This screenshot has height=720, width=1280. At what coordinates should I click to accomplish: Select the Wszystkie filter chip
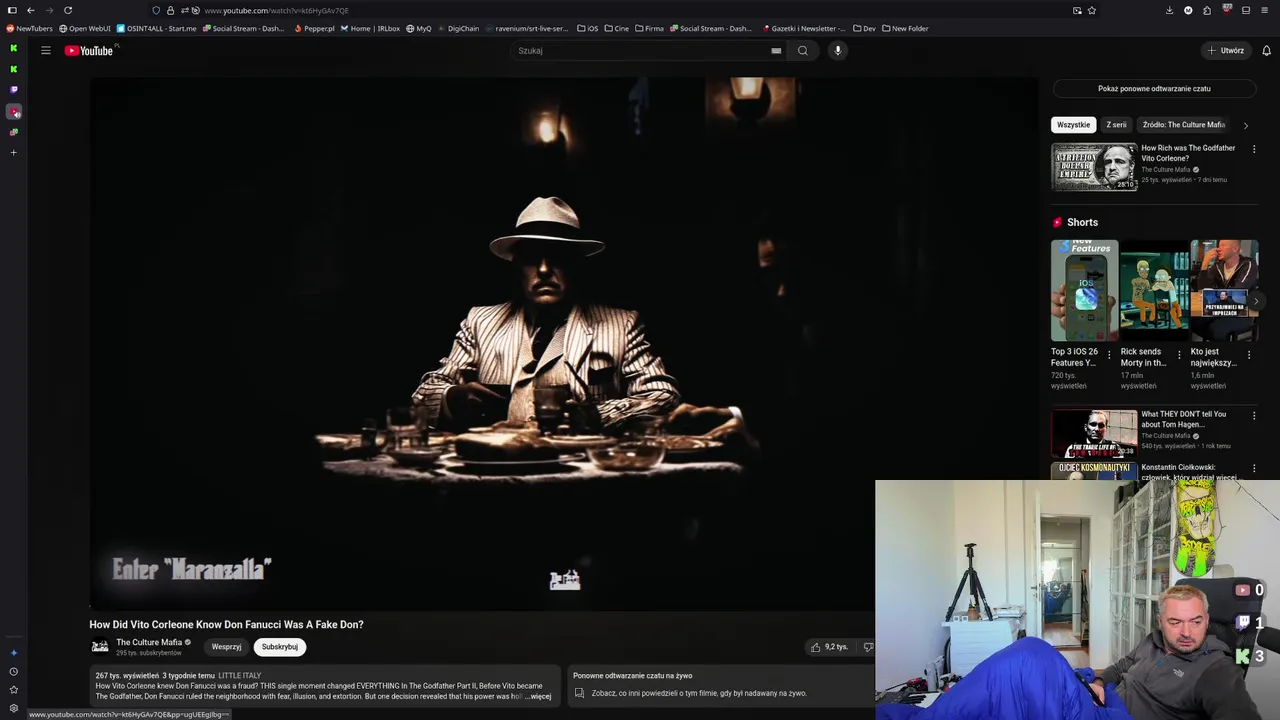tap(1073, 125)
